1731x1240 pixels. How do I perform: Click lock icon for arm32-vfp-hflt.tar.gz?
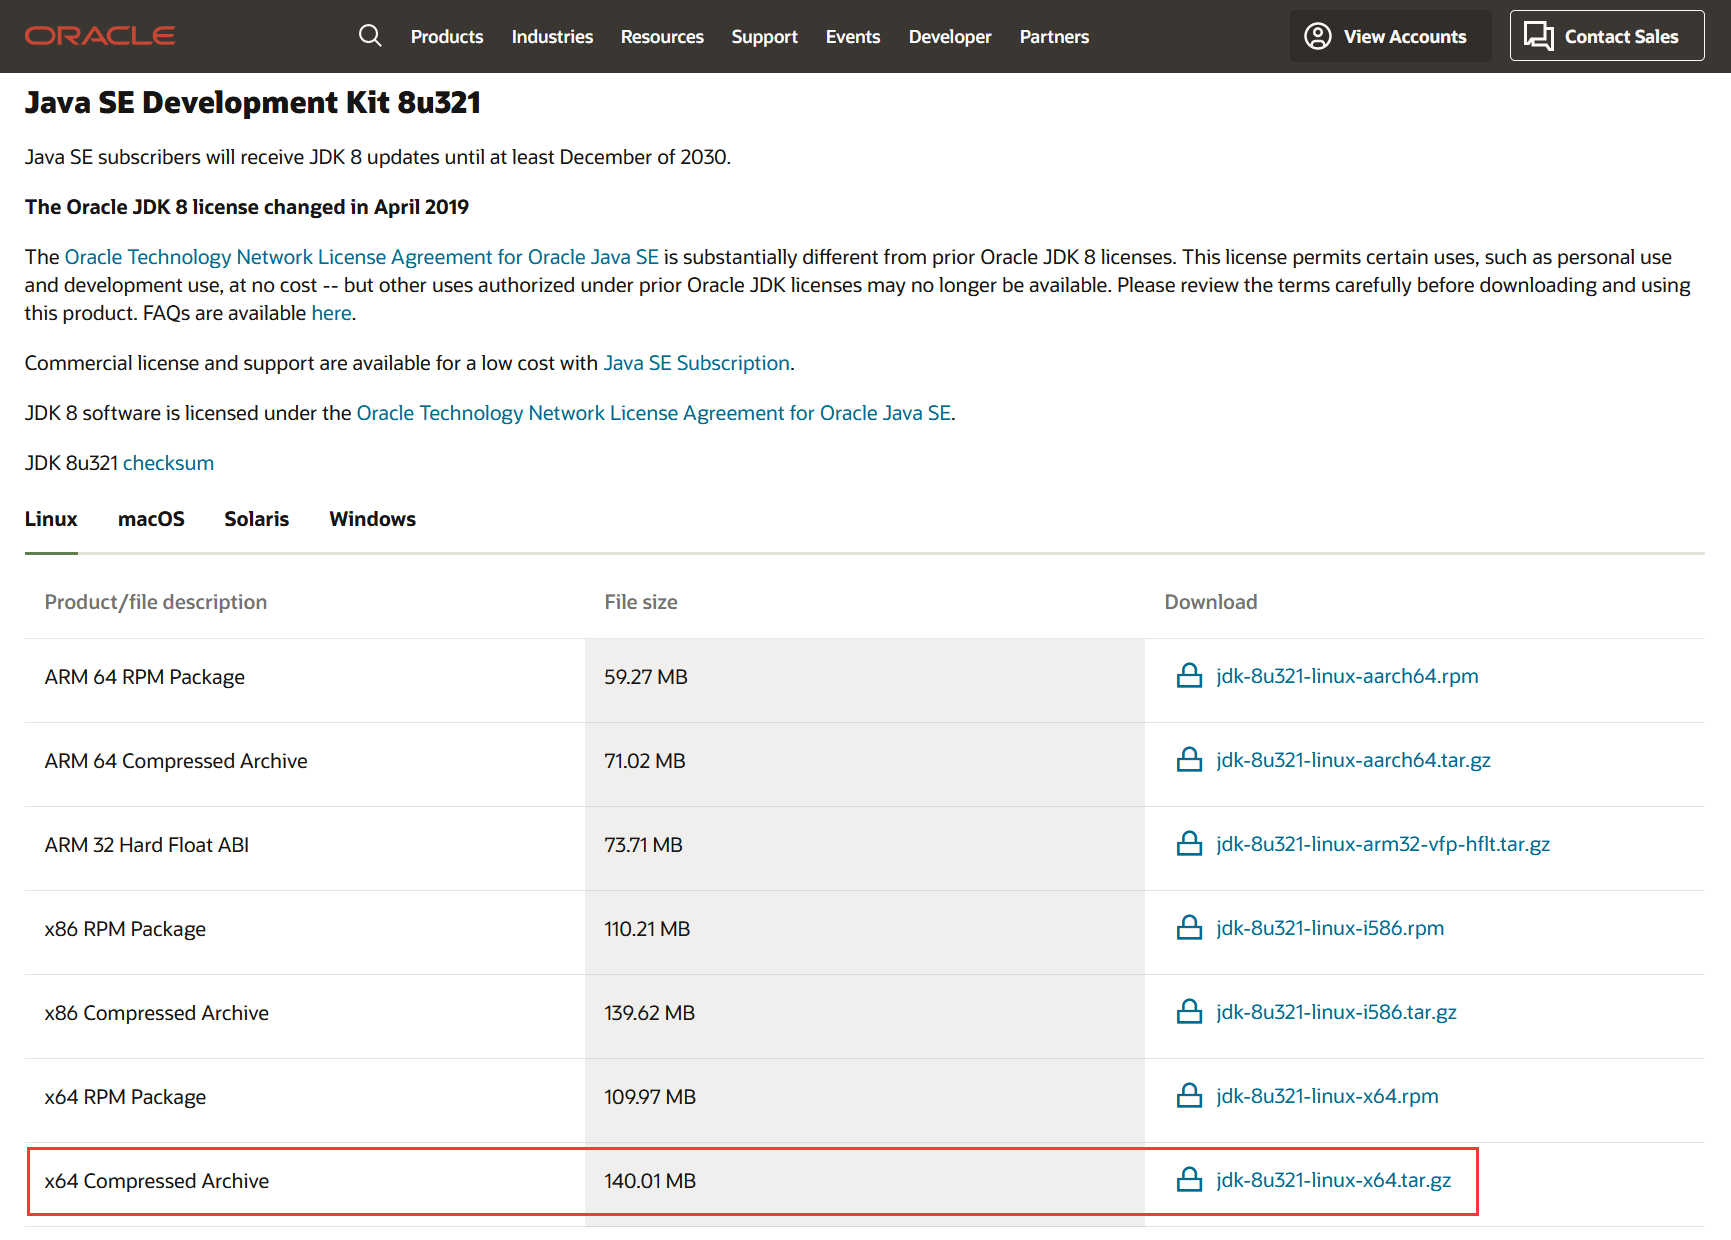point(1189,844)
